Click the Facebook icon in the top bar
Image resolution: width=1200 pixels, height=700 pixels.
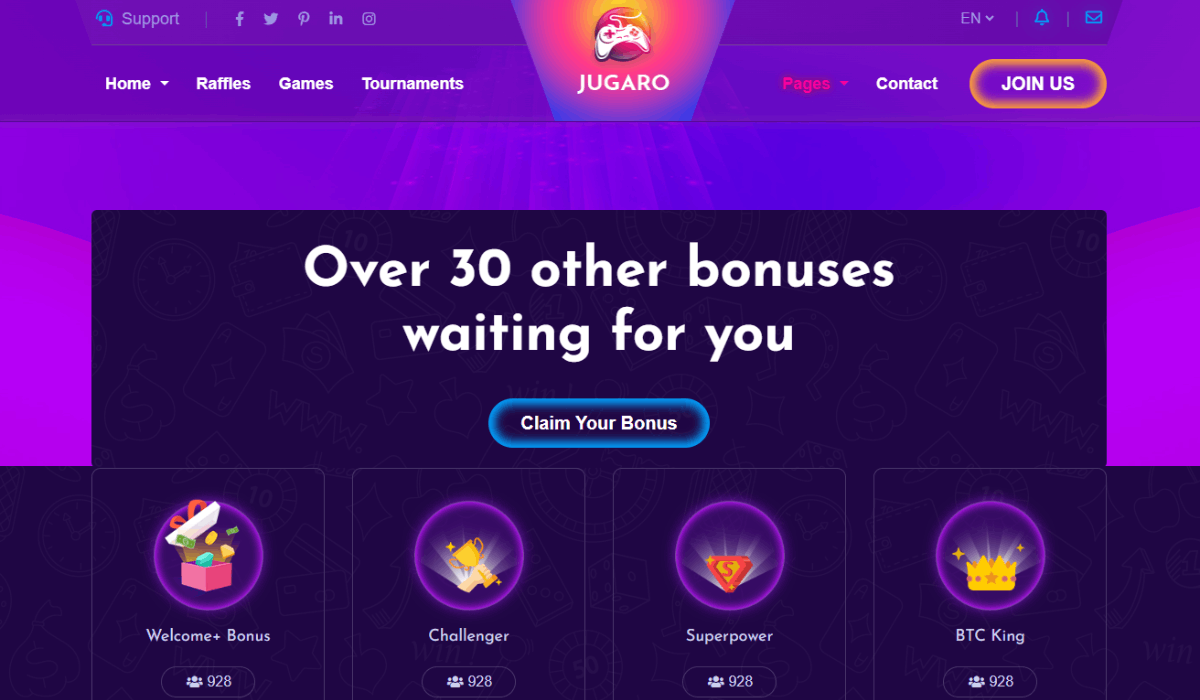(x=239, y=19)
